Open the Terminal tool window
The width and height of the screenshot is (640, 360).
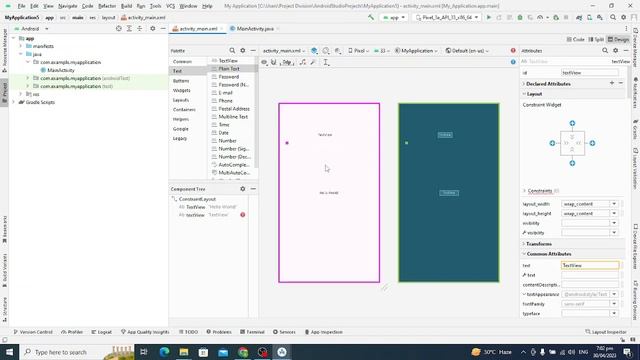tap(252, 332)
